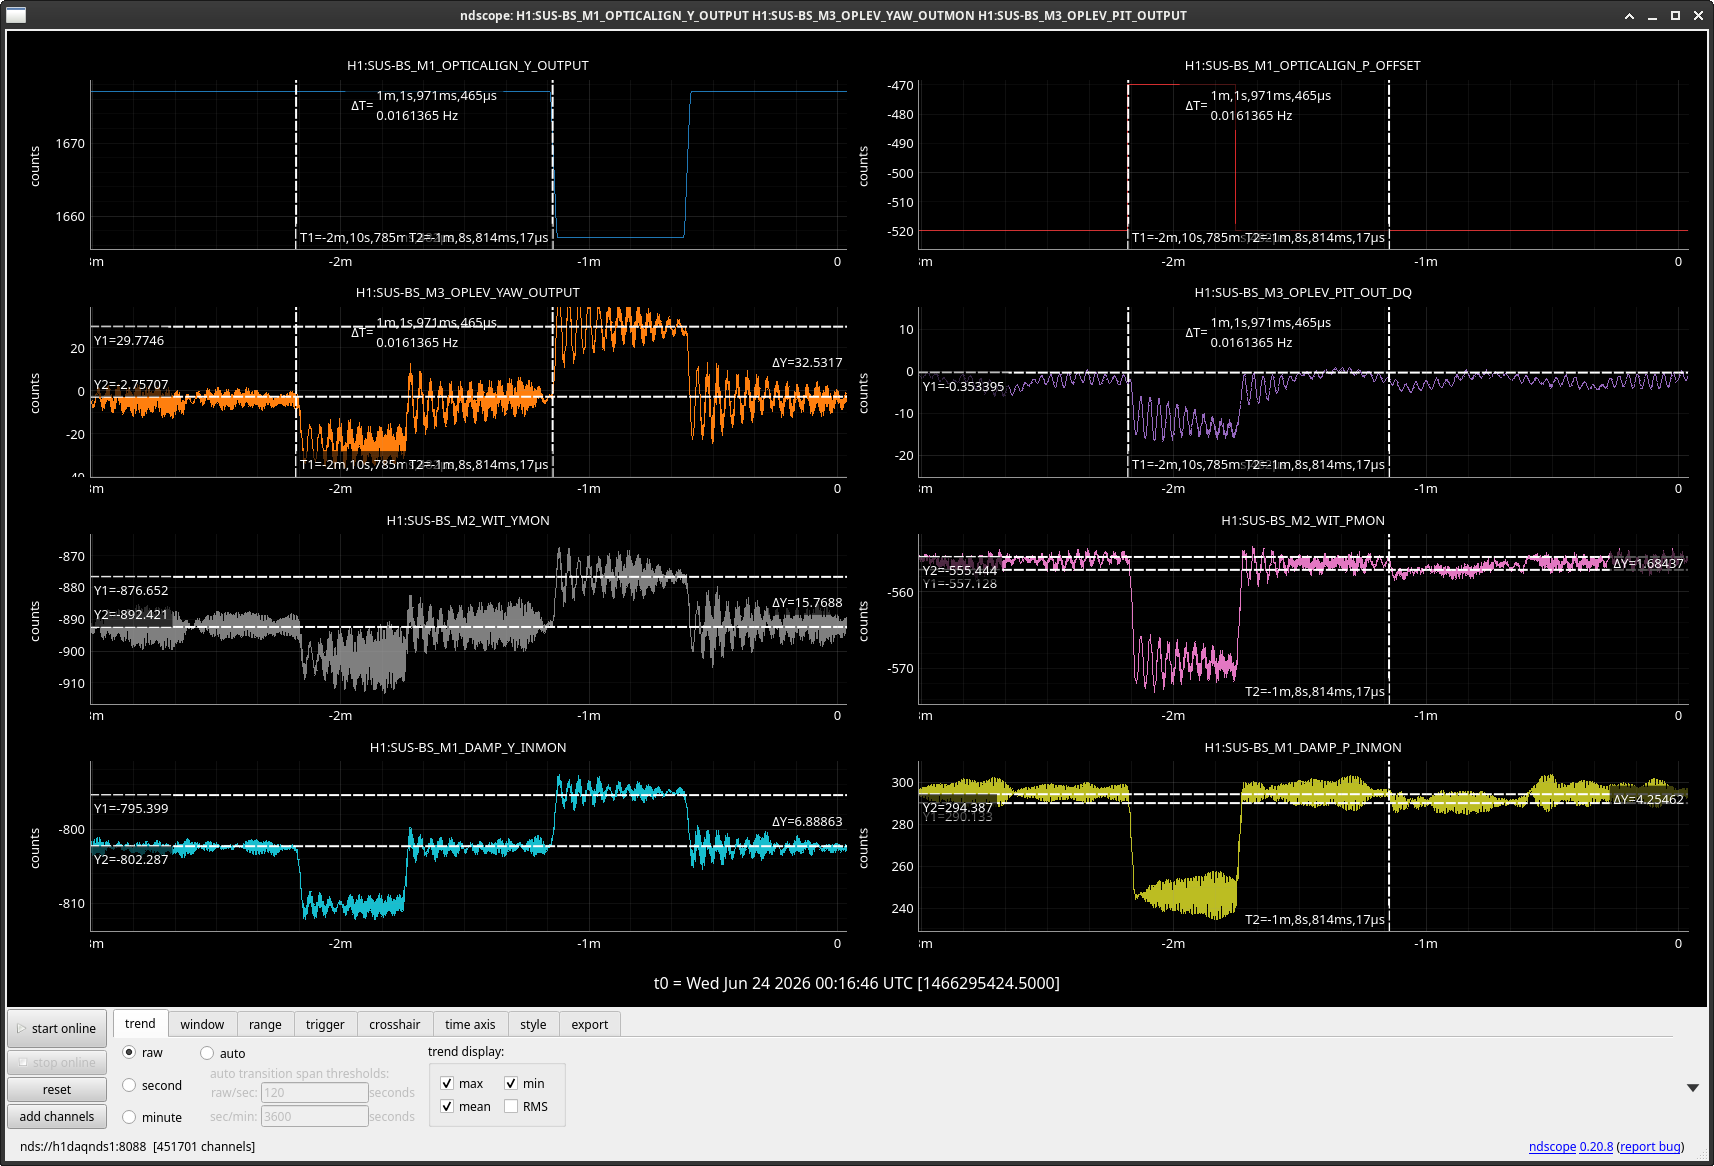Viewport: 1714px width, 1166px height.
Task: Switch to the crosshair tab
Action: coord(394,1024)
